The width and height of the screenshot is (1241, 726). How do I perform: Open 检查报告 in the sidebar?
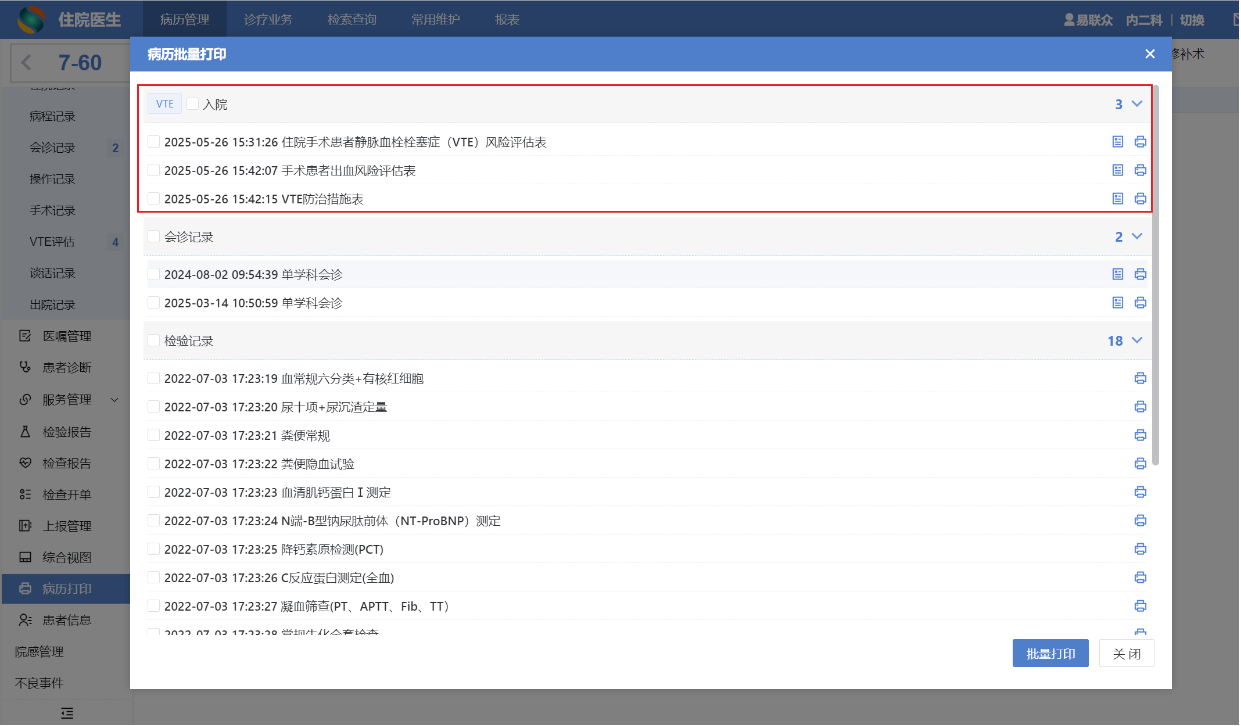65,463
